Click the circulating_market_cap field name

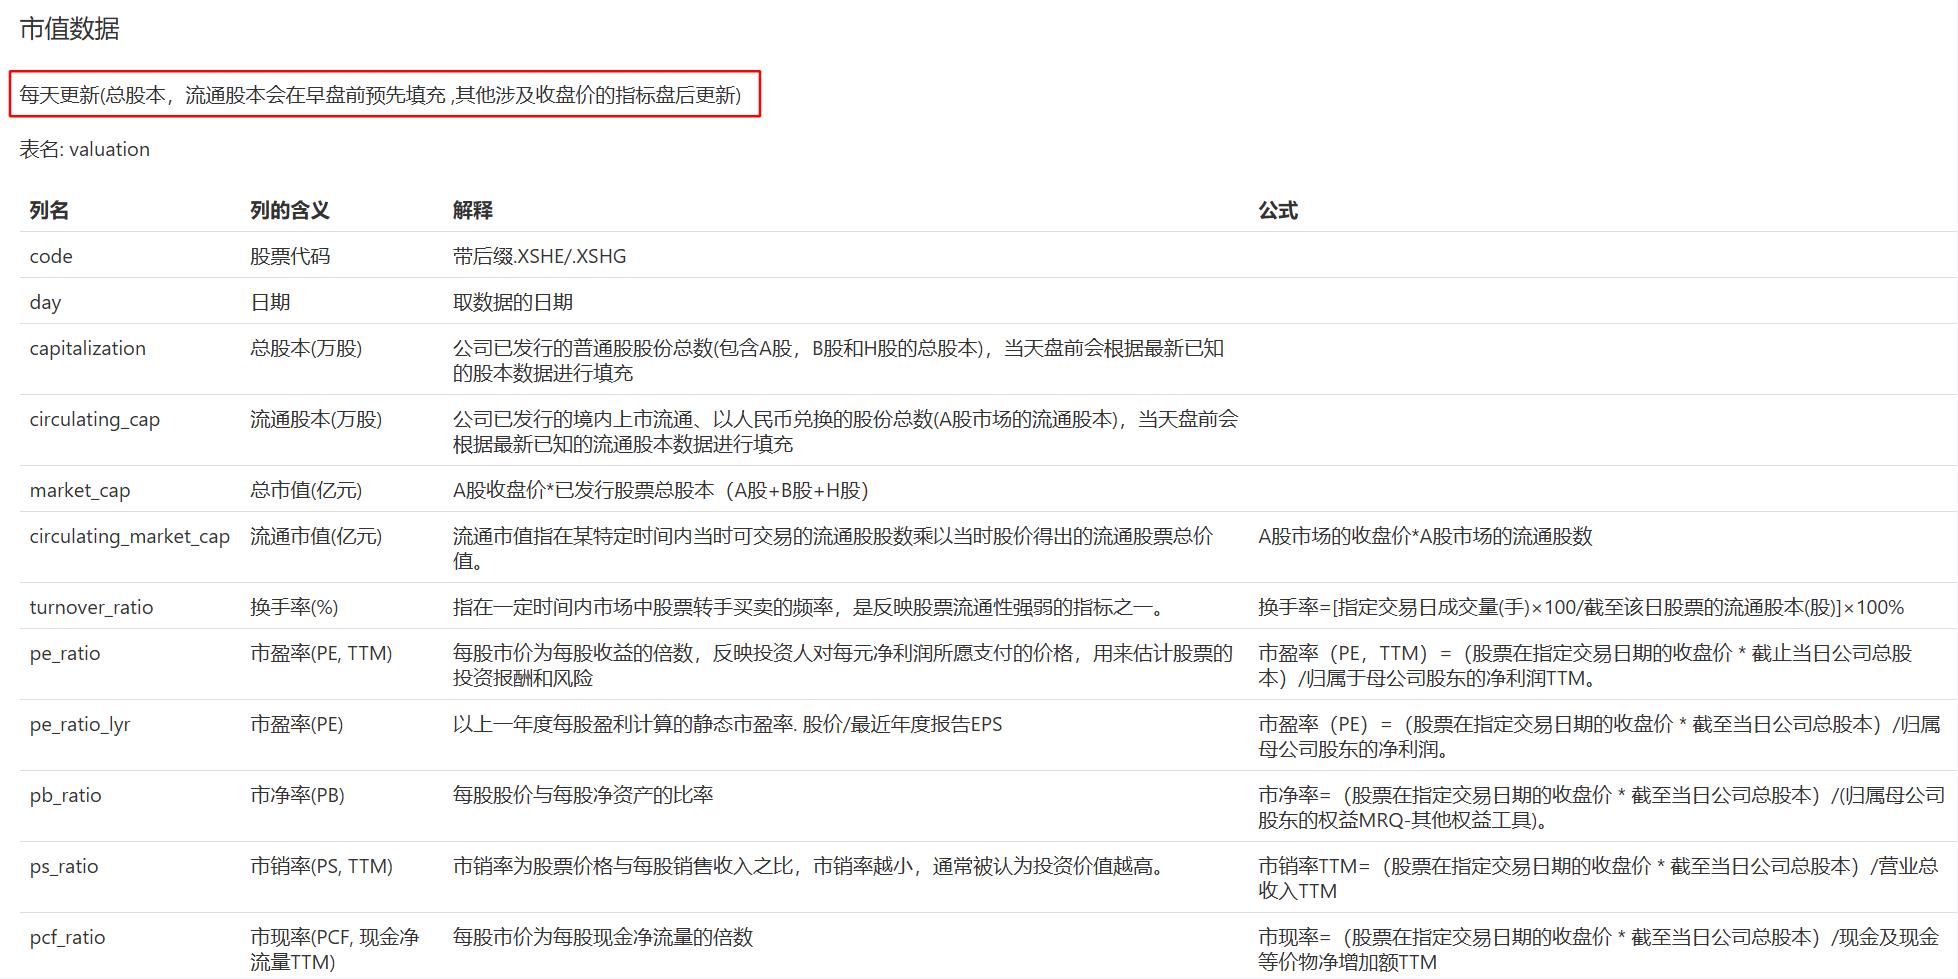[x=129, y=536]
